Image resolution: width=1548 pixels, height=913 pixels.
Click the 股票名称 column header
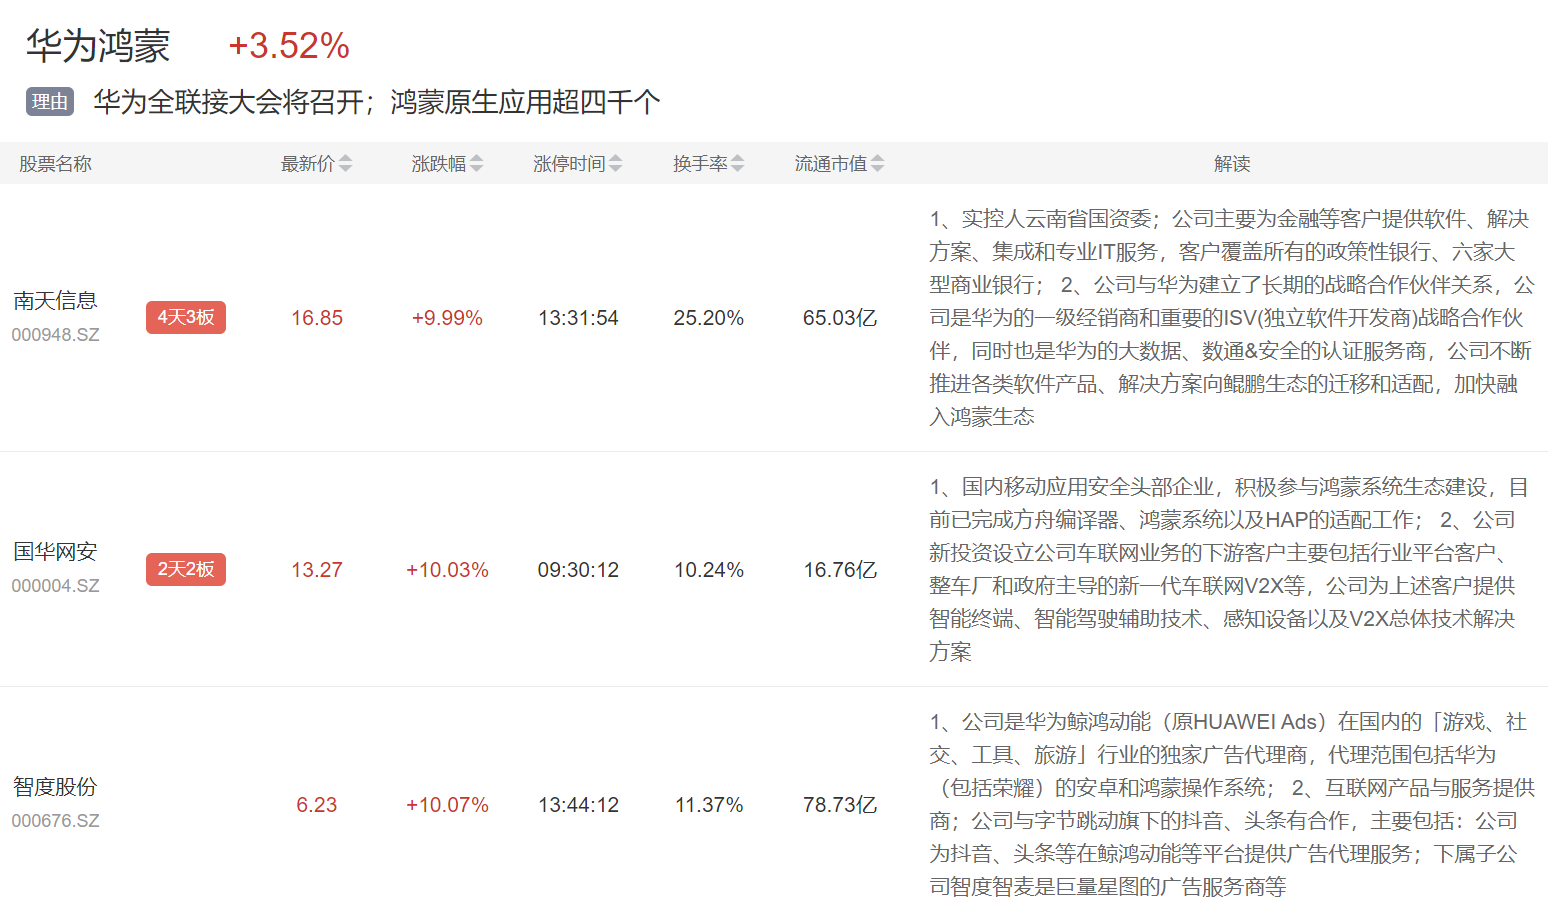tap(55, 164)
